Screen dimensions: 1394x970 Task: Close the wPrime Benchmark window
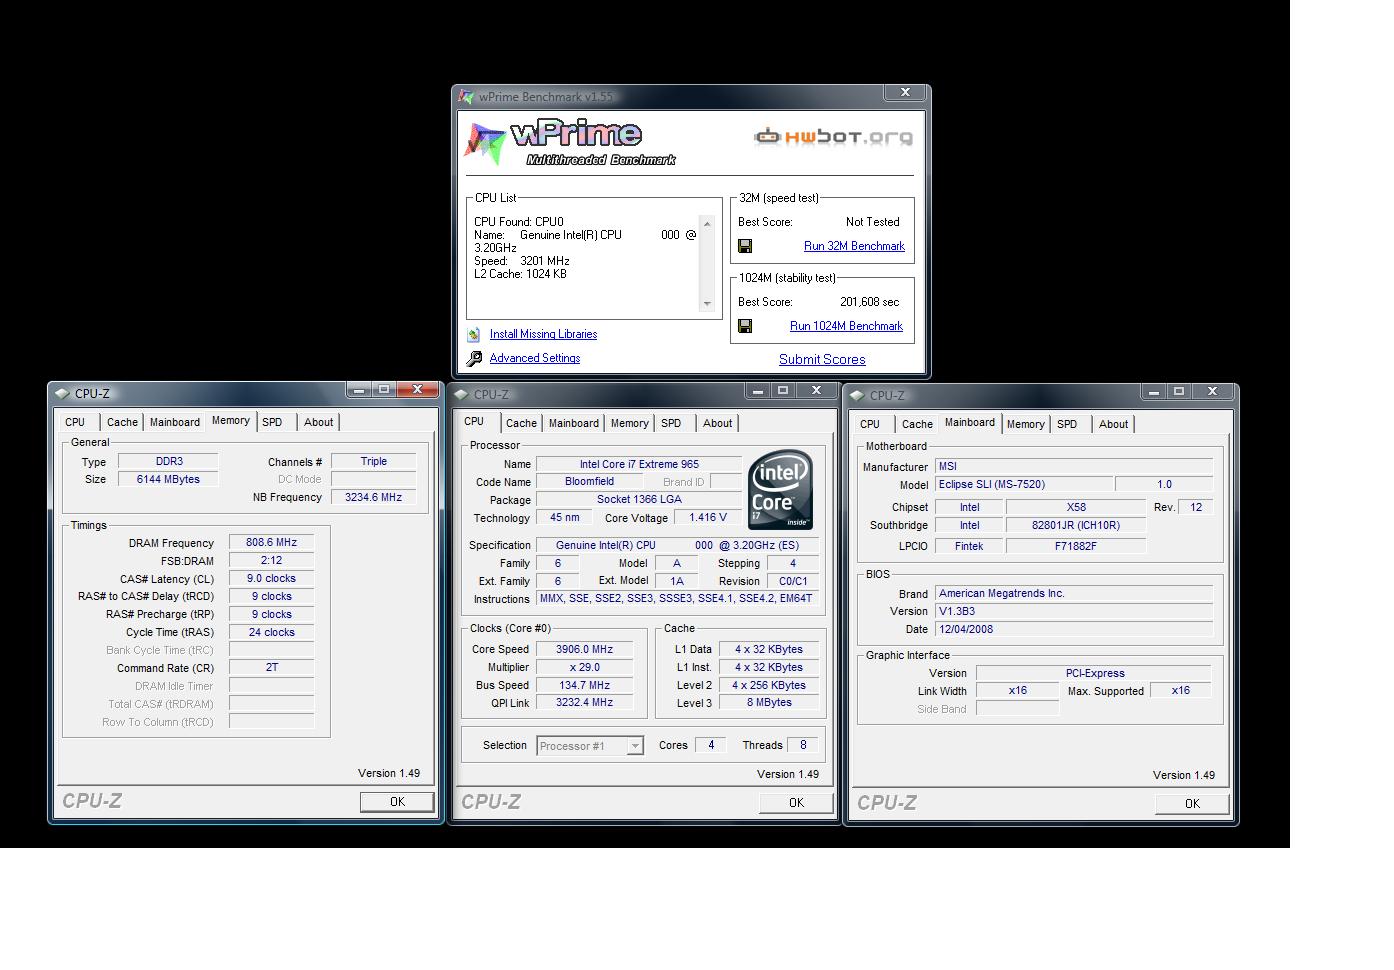(905, 92)
